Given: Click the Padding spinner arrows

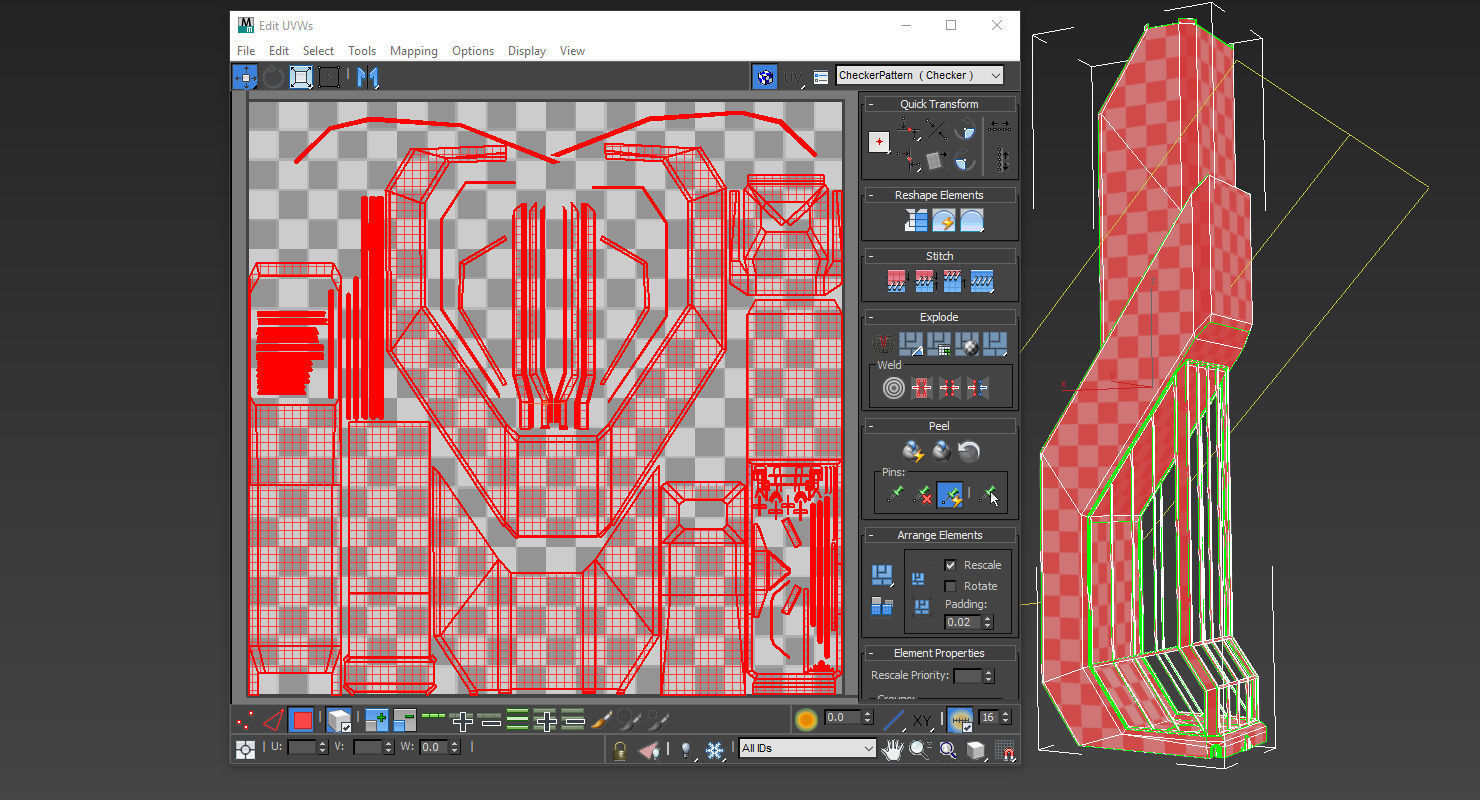Looking at the screenshot, I should 988,622.
